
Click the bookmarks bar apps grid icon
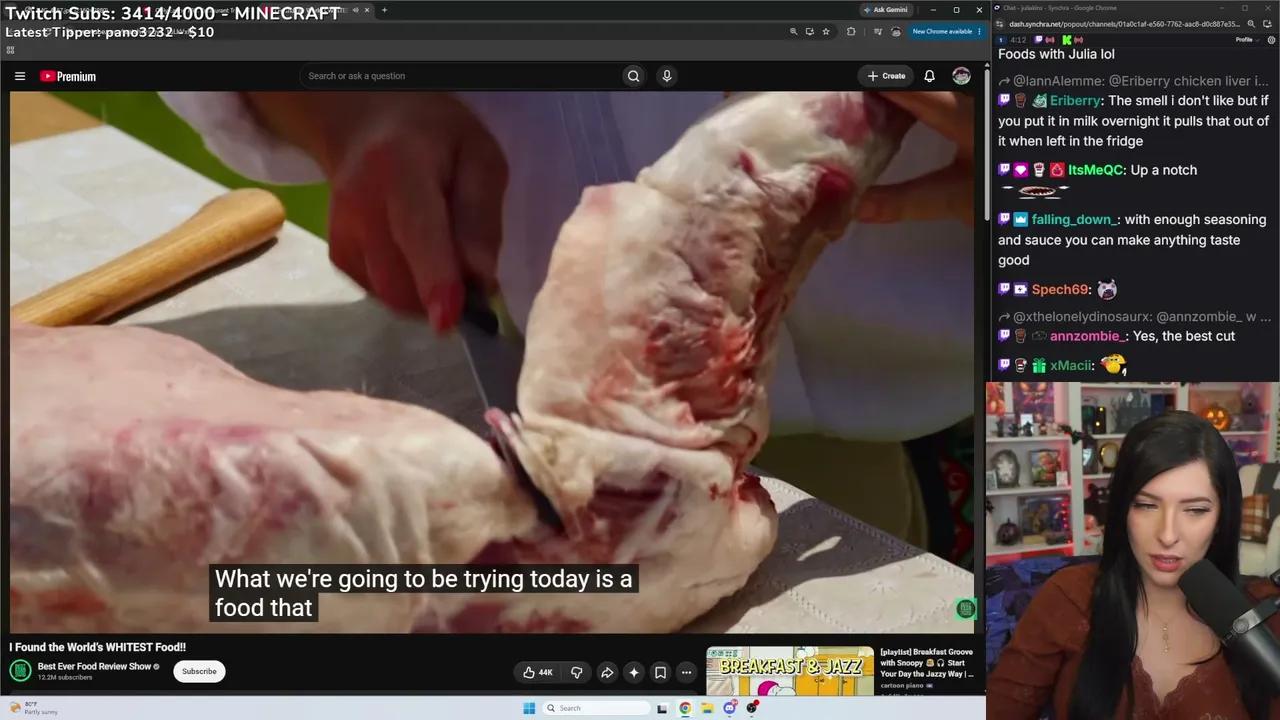click(10, 49)
